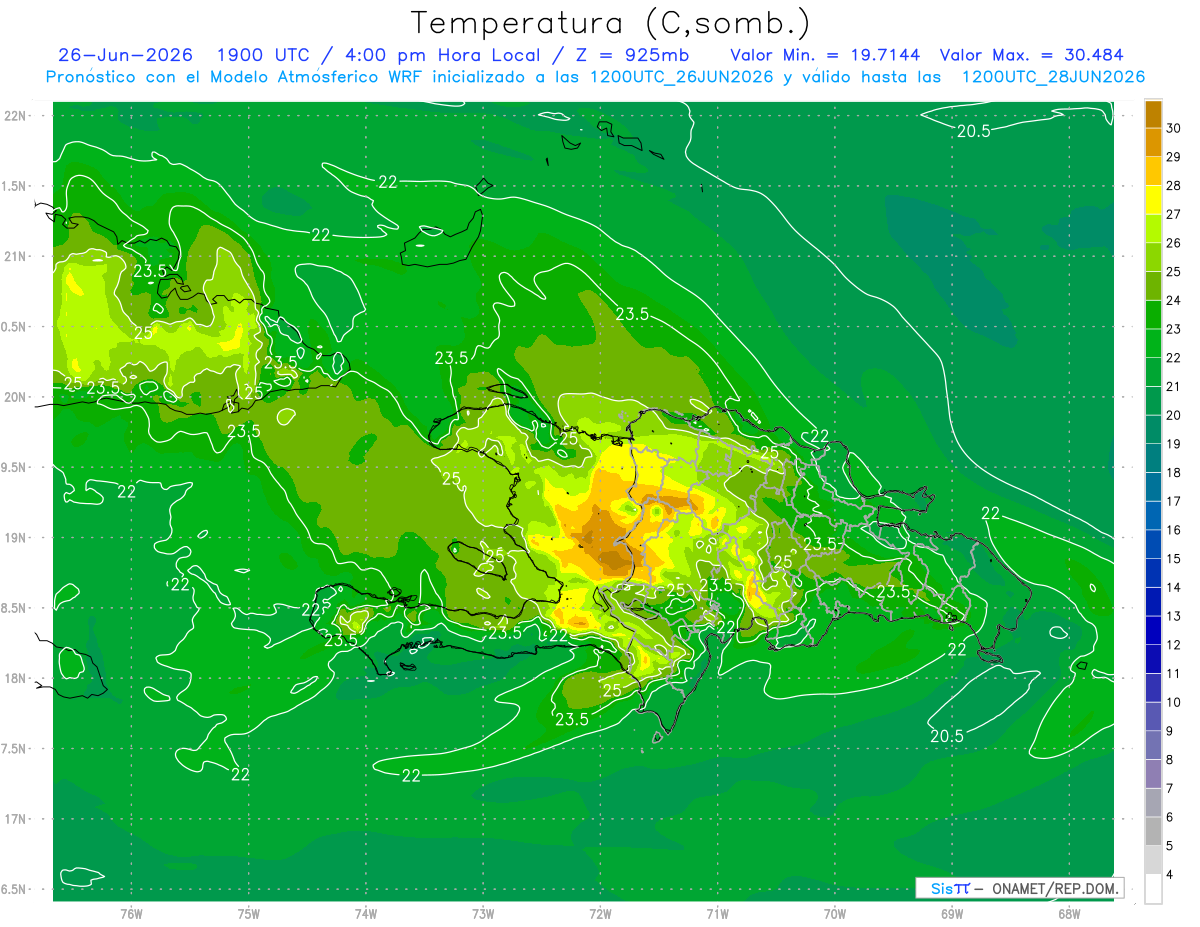Click the 21N latitude axis label
This screenshot has height=927, width=1200.
pyautogui.click(x=17, y=256)
